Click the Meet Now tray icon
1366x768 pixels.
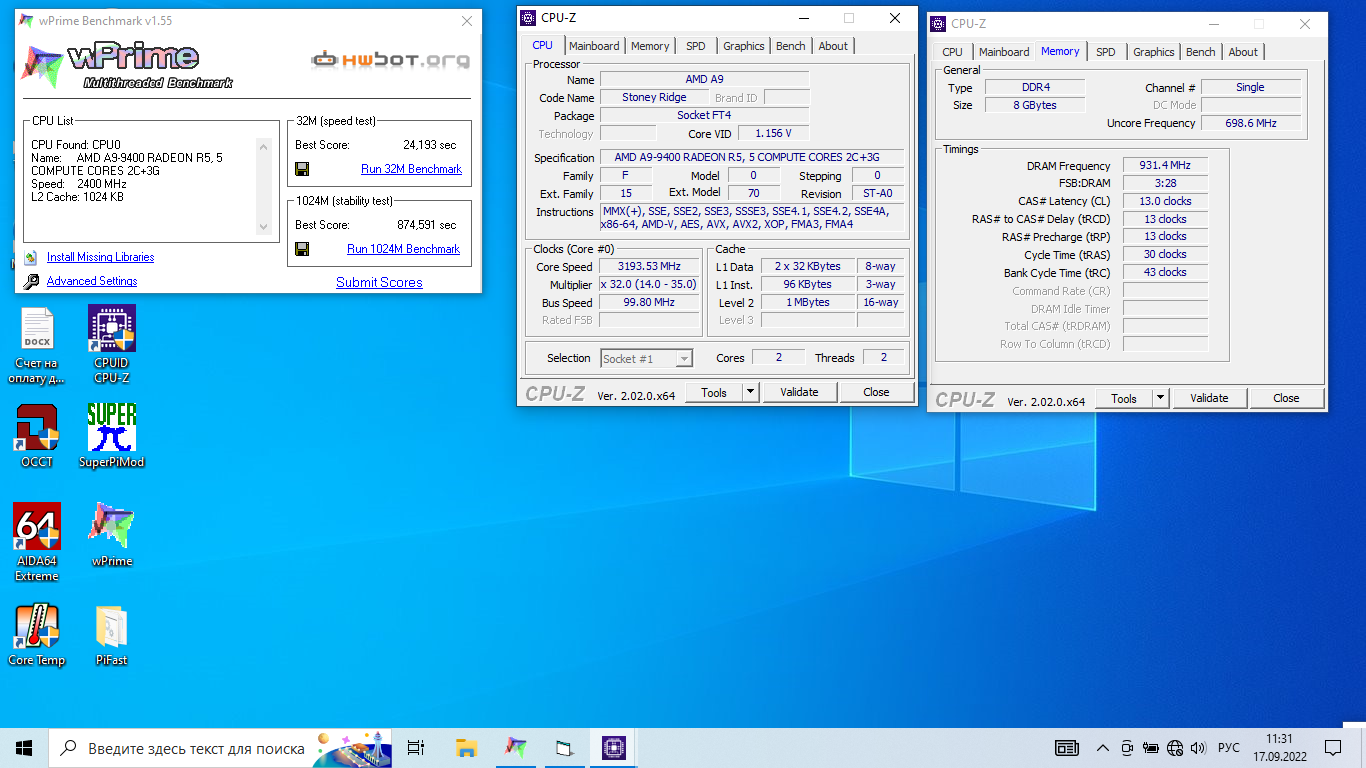(x=1127, y=748)
